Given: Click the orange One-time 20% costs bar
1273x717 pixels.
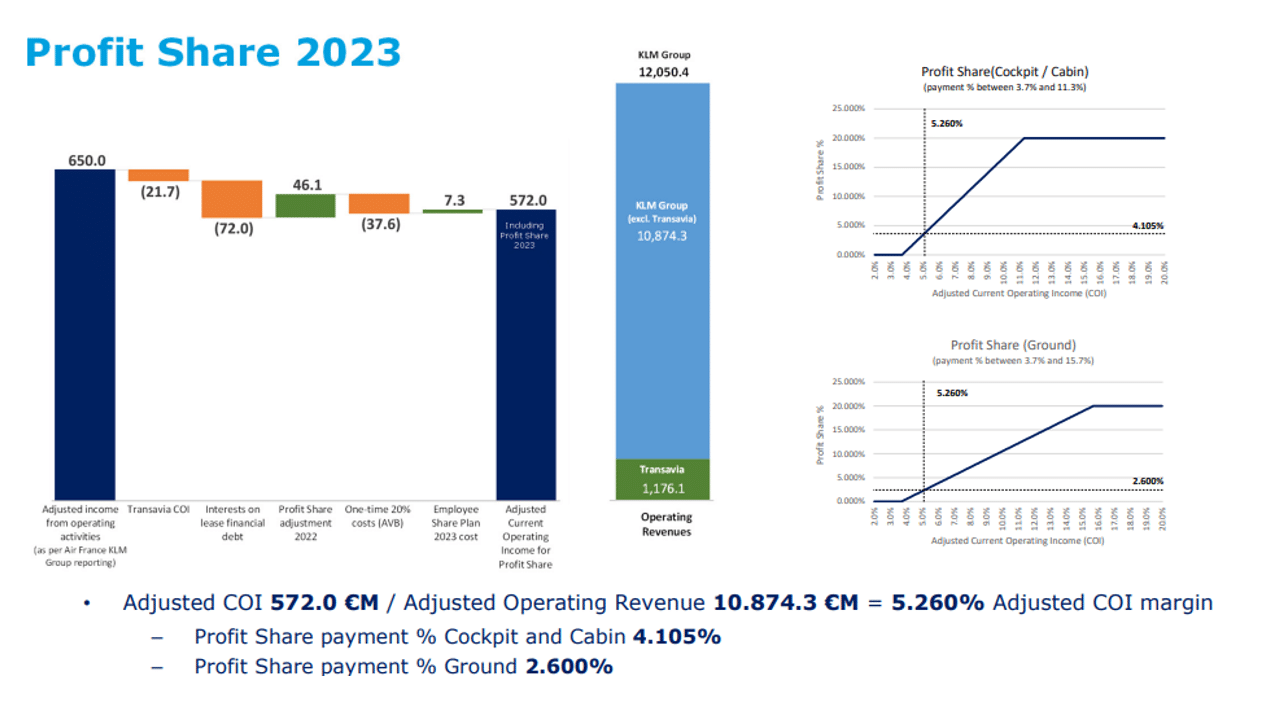Looking at the screenshot, I should [x=379, y=204].
